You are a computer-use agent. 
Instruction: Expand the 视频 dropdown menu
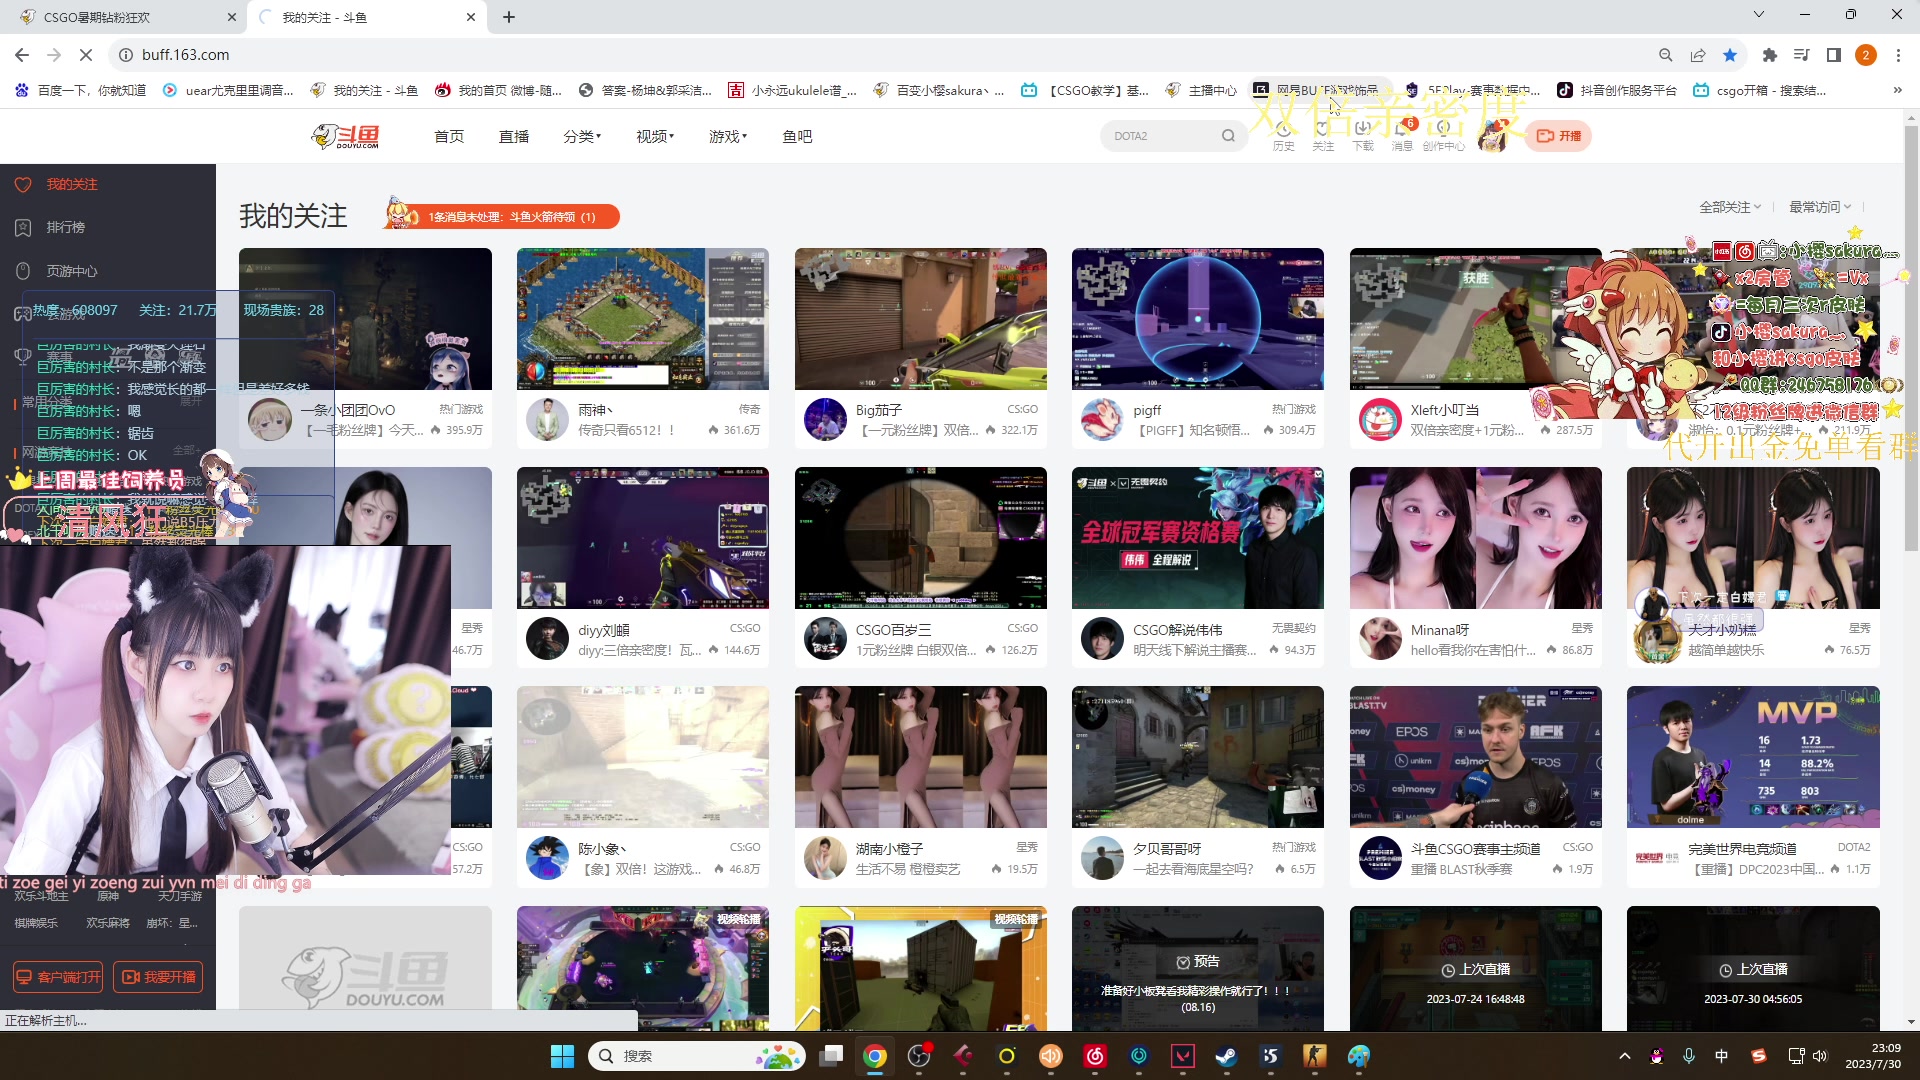(x=655, y=136)
